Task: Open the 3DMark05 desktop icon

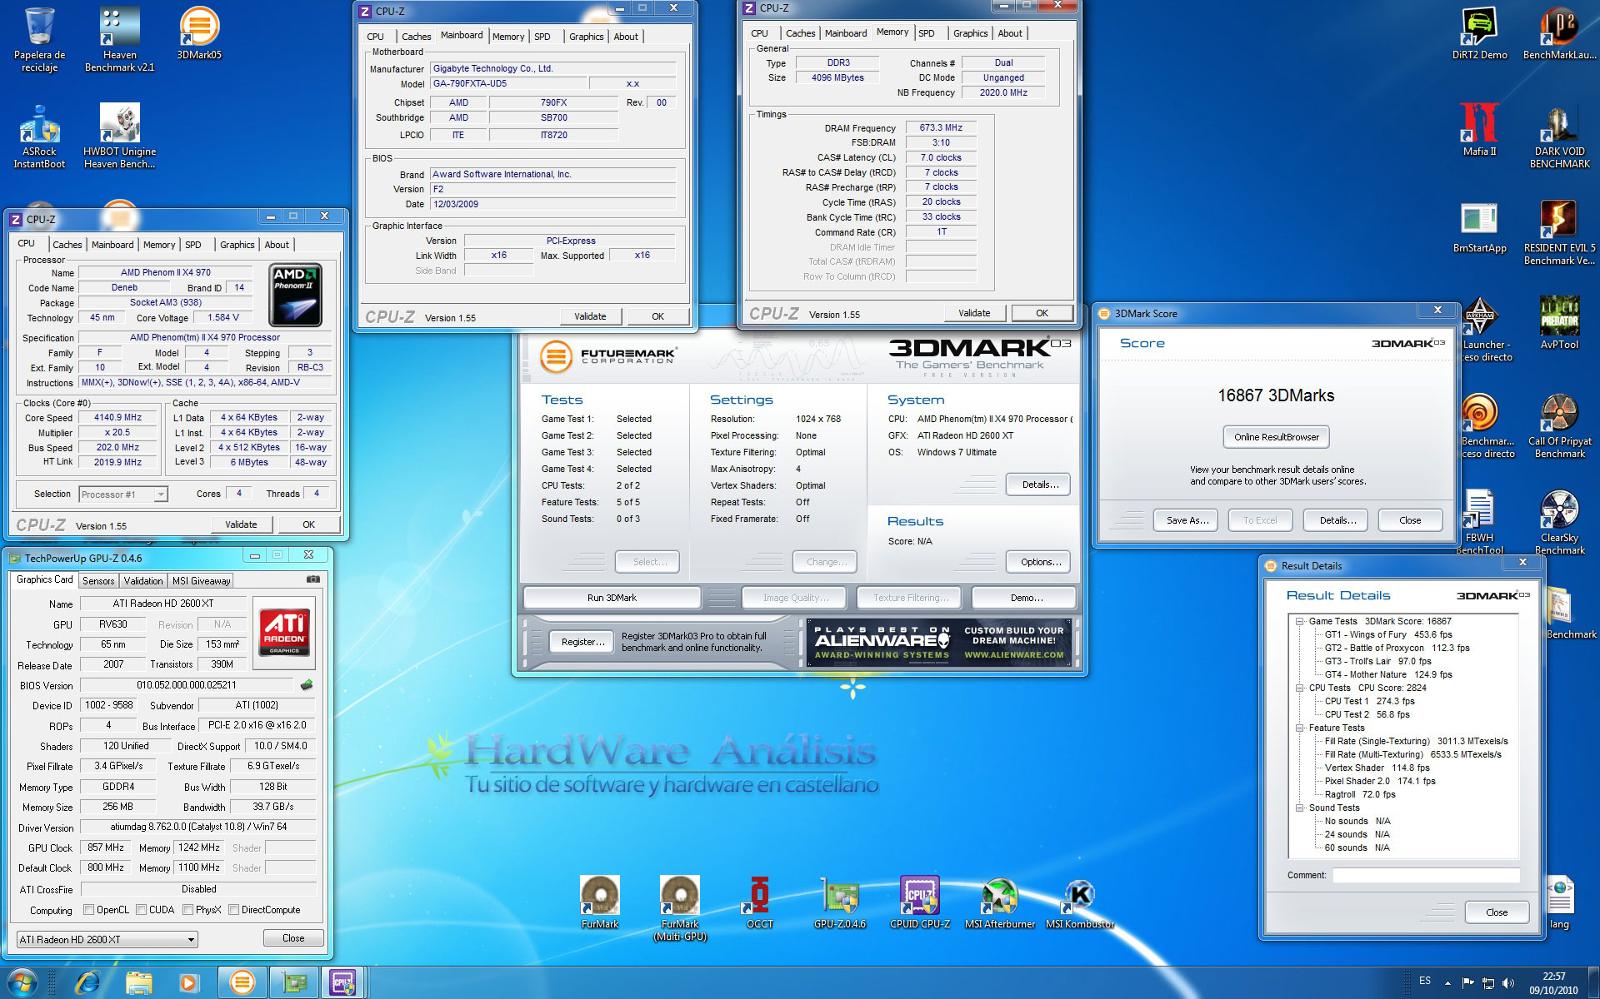Action: (x=199, y=33)
